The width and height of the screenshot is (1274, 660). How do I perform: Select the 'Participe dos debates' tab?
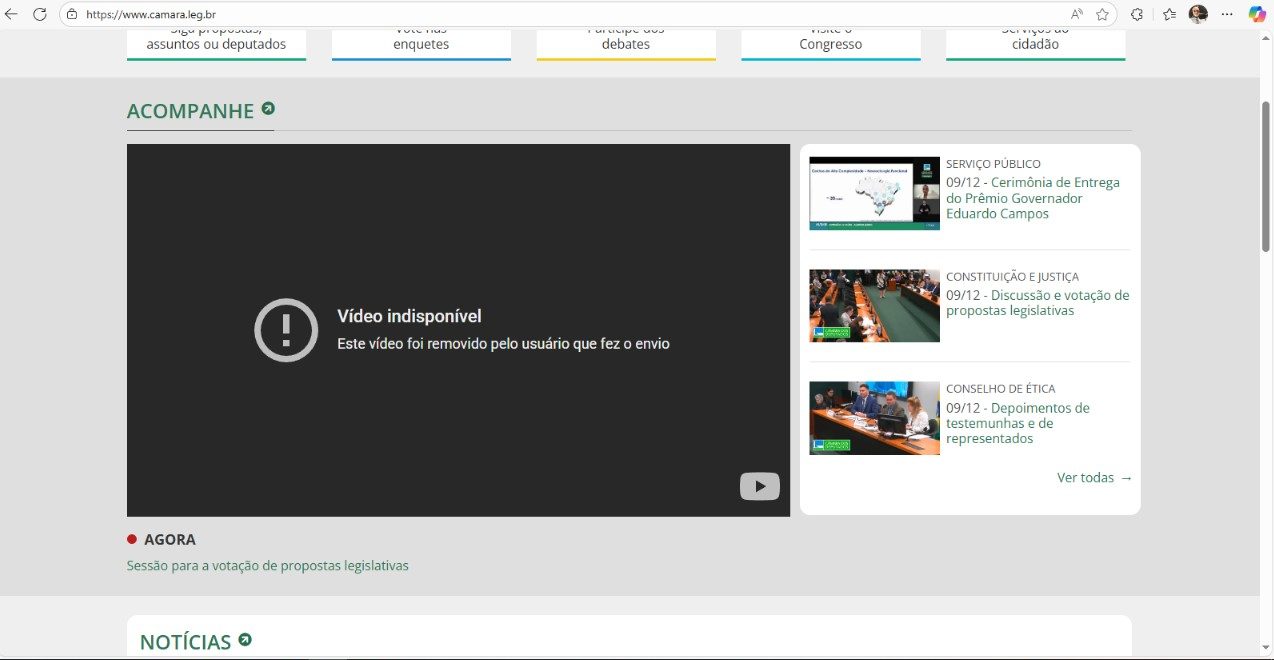(626, 44)
